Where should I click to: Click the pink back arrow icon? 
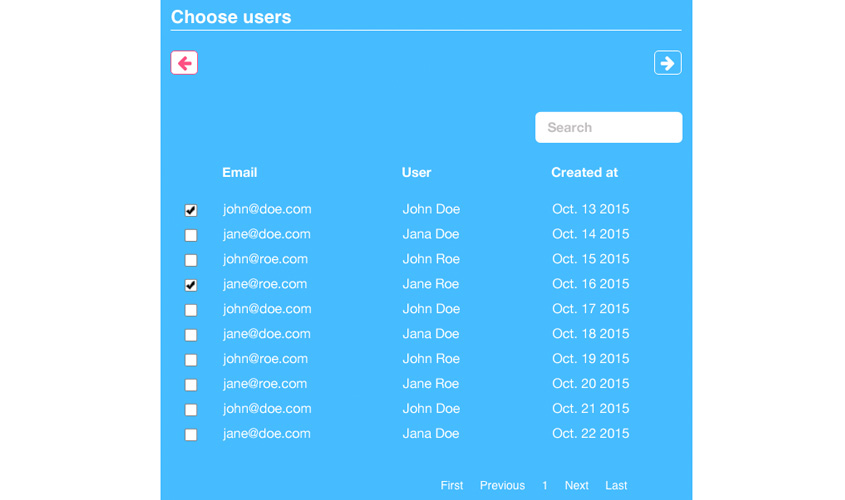click(184, 63)
